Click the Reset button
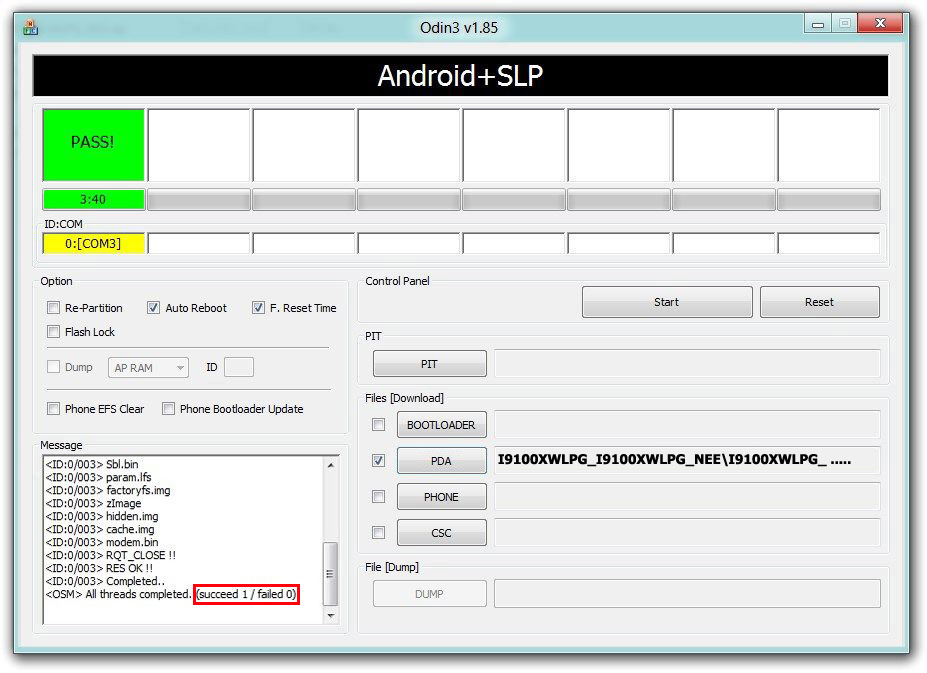The image size is (927, 673). 819,302
